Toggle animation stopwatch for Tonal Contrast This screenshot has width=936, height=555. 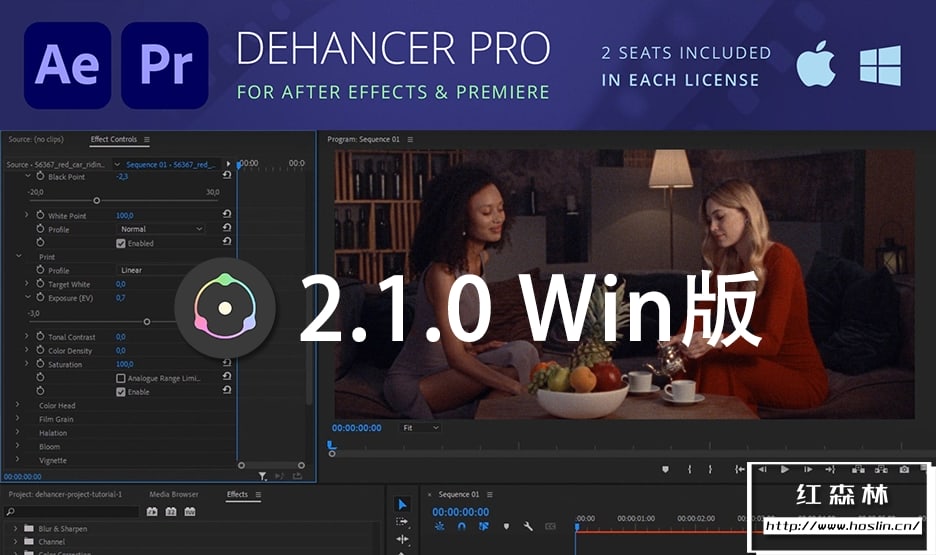click(40, 336)
